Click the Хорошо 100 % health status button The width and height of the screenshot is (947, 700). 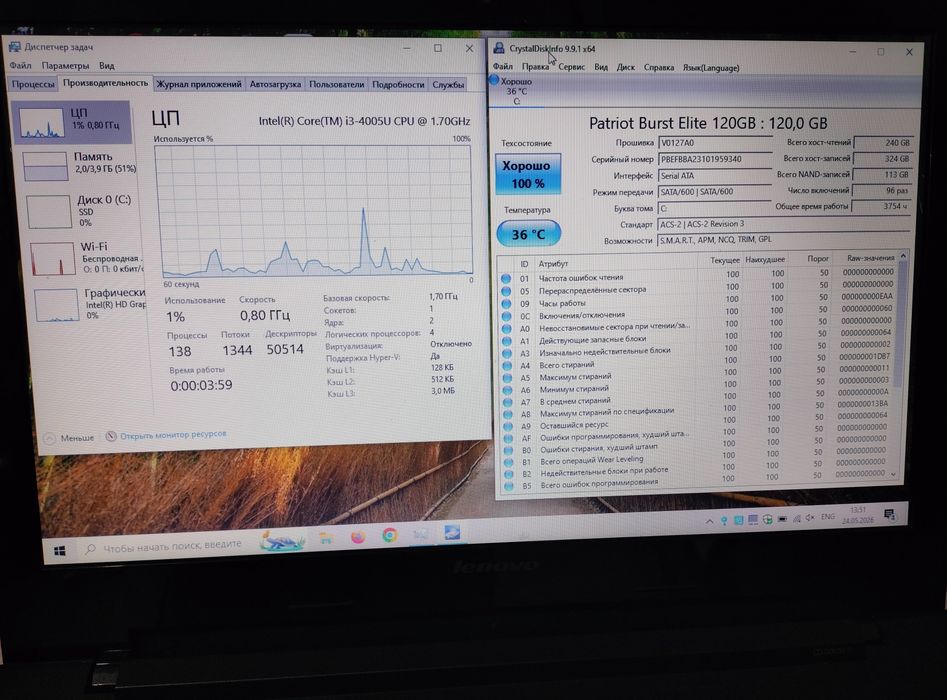pos(528,174)
